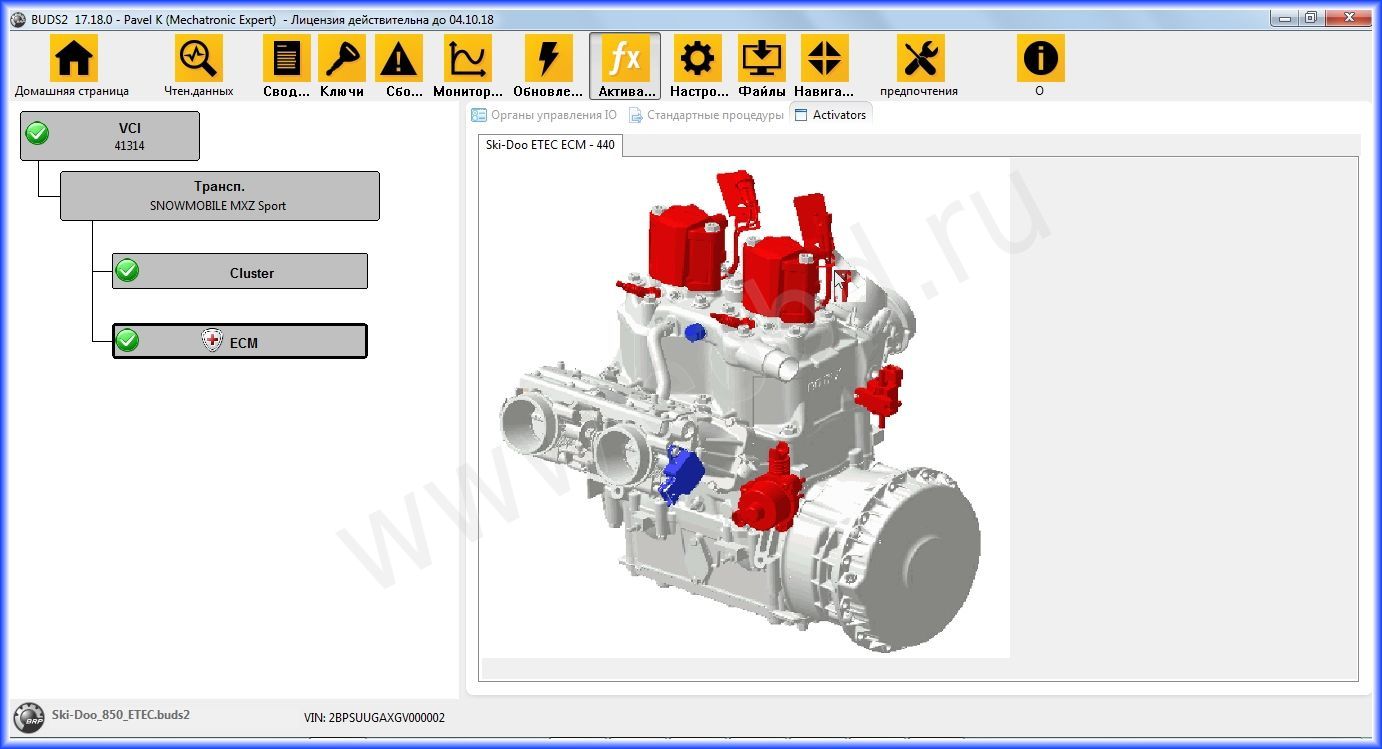
Task: Open the Файлы files download icon
Action: pyautogui.click(x=762, y=58)
